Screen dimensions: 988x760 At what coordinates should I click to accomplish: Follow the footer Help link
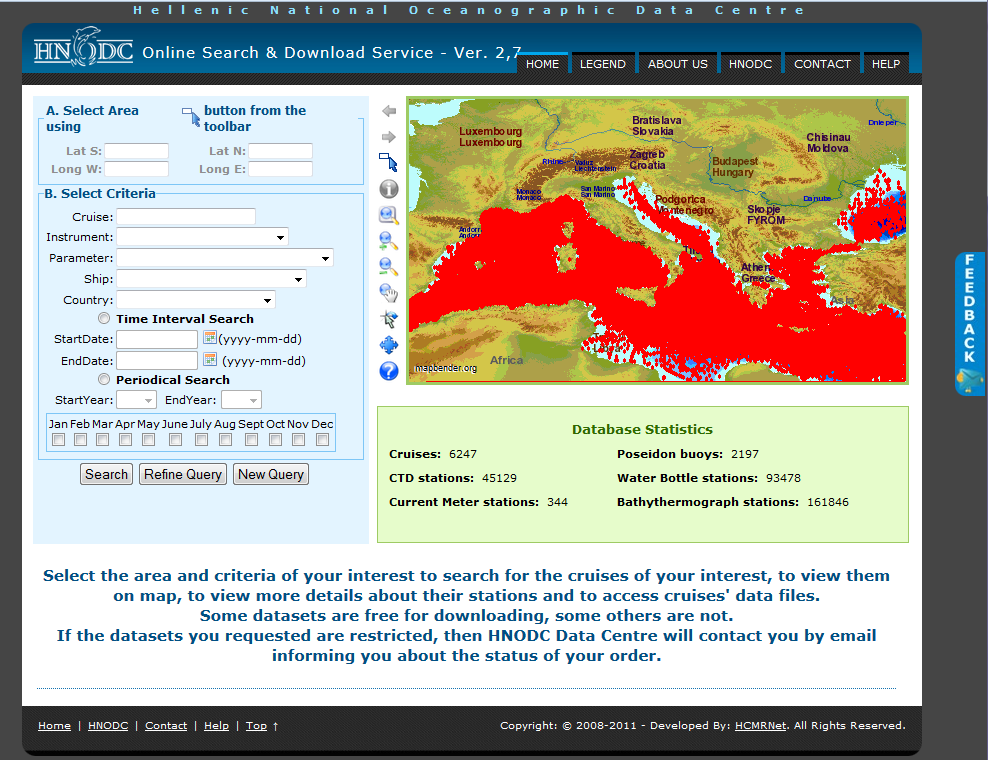coord(216,725)
